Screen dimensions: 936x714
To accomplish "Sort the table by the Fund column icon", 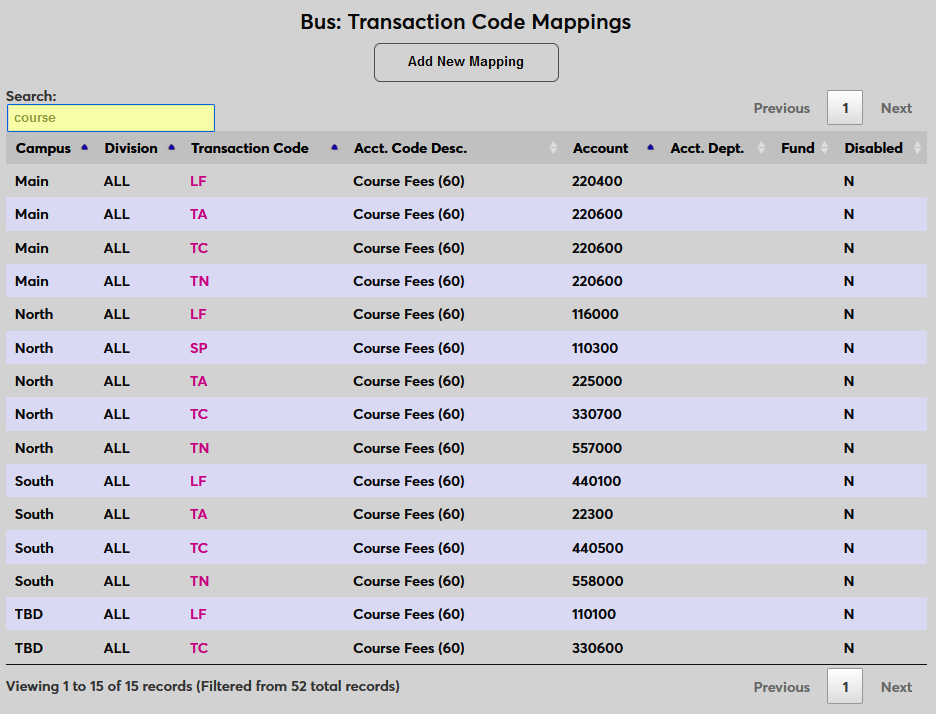I will [826, 147].
